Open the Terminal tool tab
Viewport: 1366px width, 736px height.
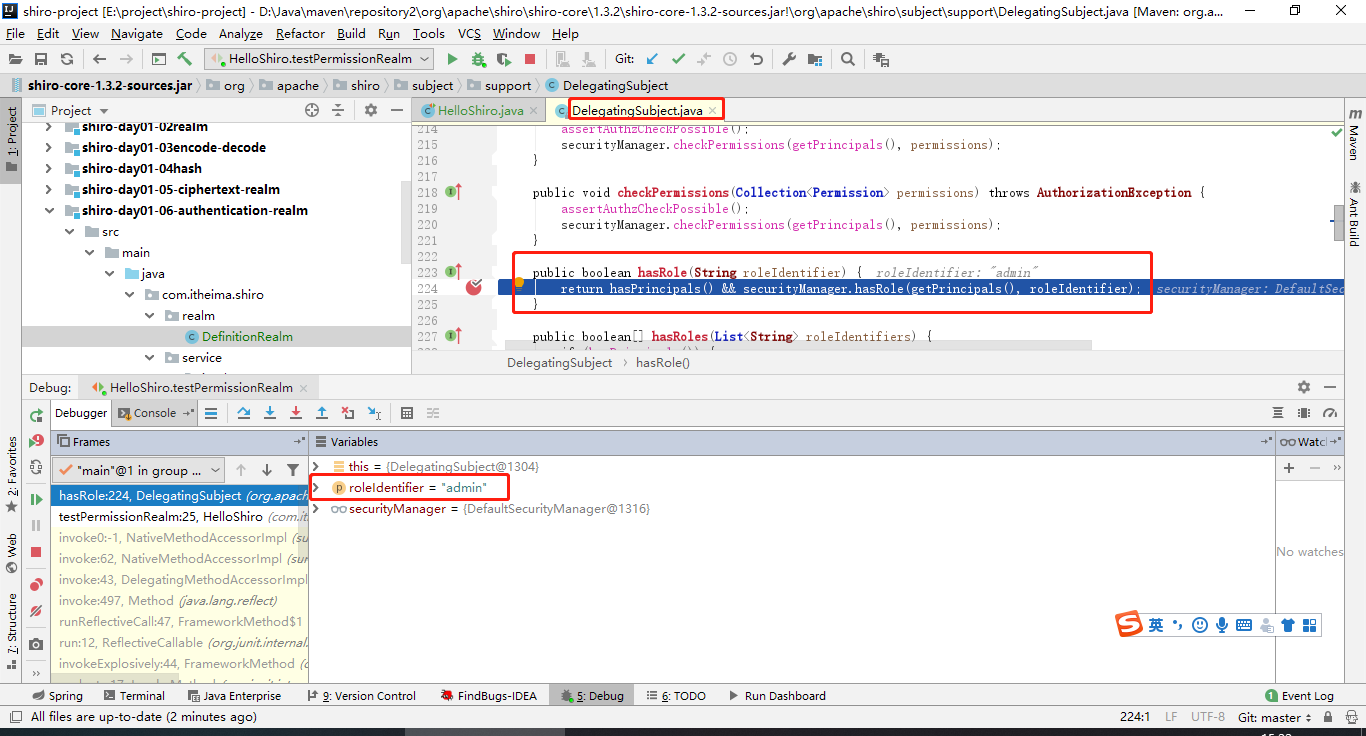coord(134,696)
